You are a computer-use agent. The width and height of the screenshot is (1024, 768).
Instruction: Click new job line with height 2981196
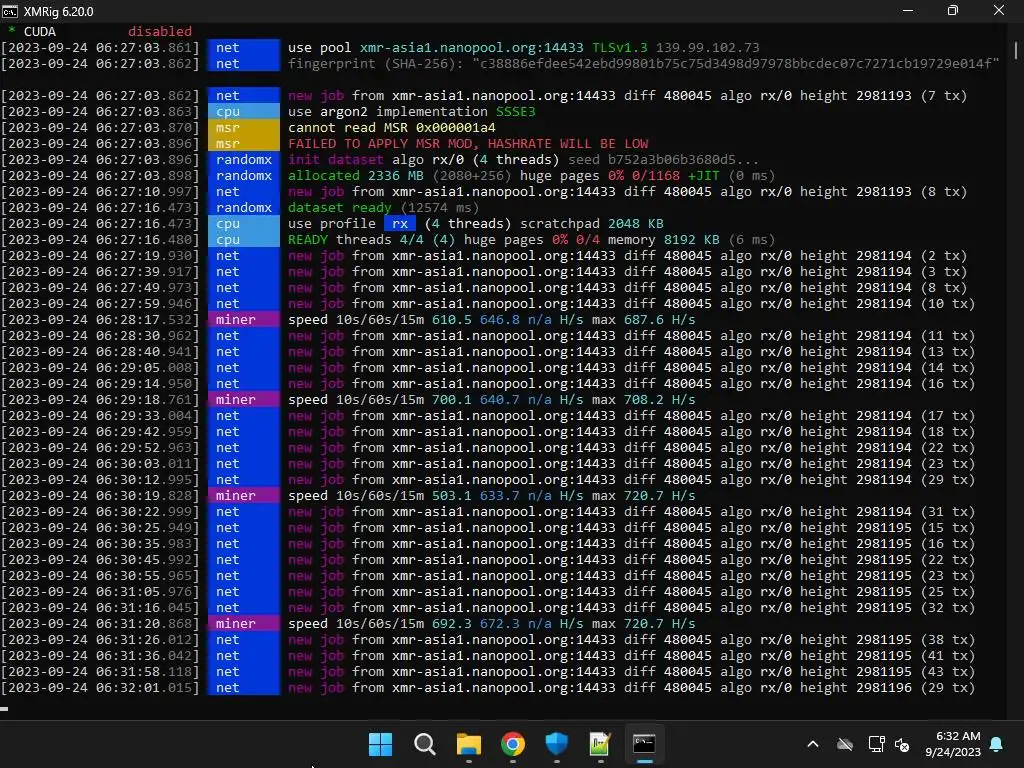[x=631, y=688]
